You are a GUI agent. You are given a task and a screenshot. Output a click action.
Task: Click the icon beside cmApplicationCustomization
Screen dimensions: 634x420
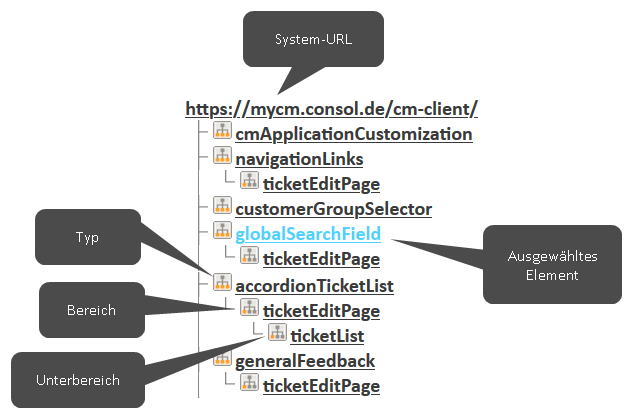[x=222, y=132]
